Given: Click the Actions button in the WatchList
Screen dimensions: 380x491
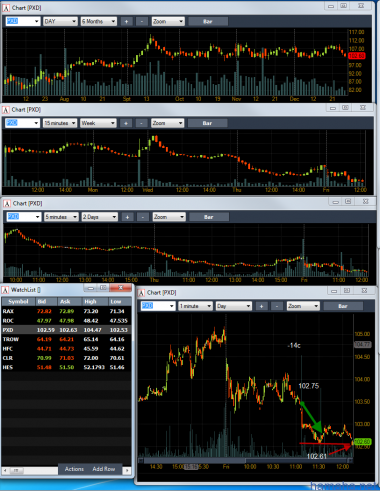Looking at the screenshot, I should [74, 469].
